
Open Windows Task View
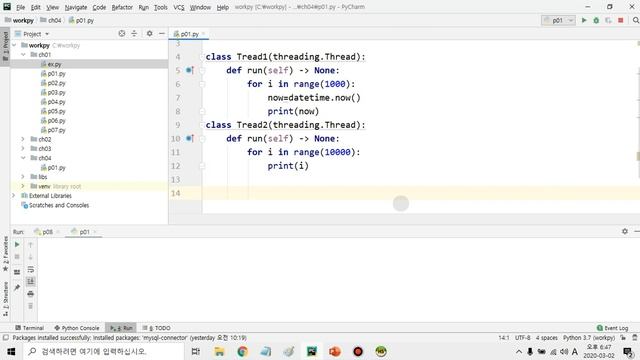click(196, 351)
